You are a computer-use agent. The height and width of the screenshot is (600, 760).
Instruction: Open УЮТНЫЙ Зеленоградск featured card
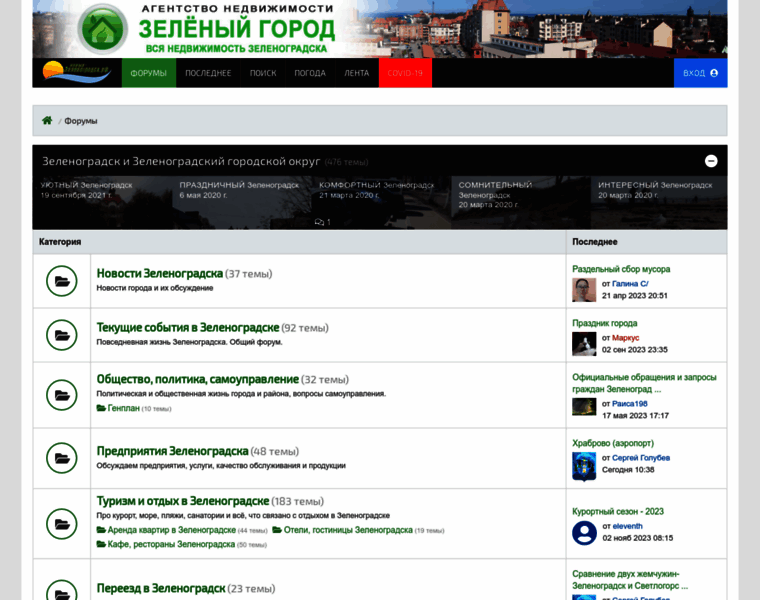click(102, 202)
